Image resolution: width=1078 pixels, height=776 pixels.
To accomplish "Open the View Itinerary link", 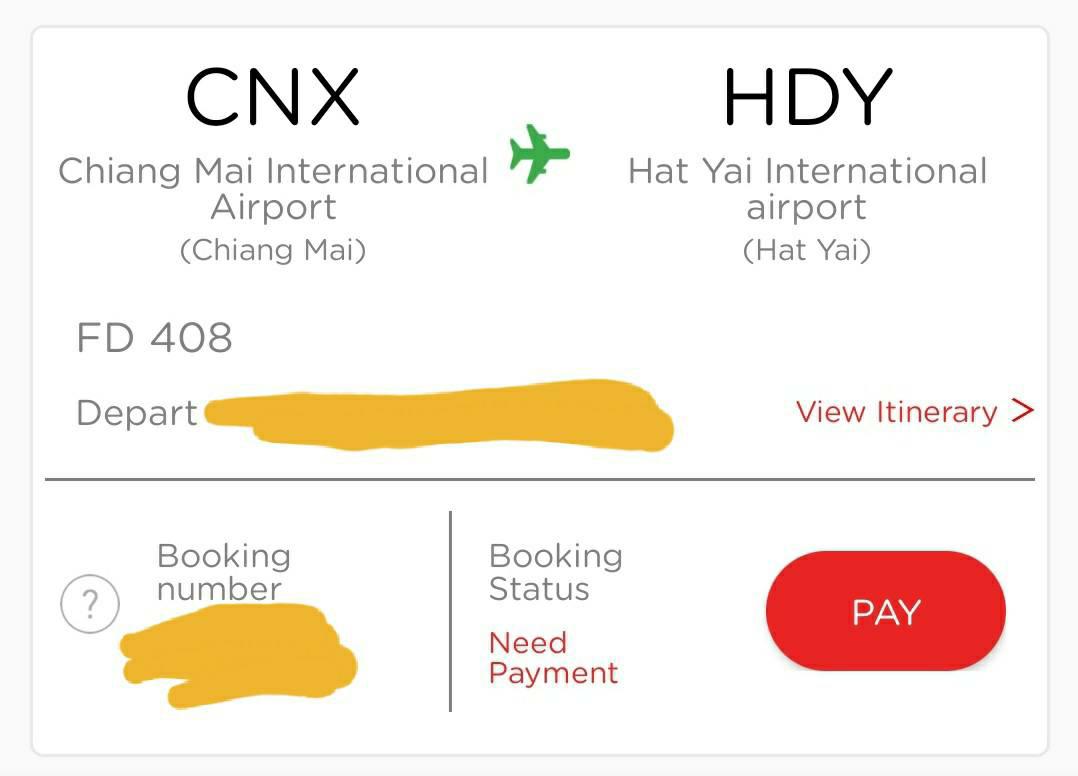I will click(896, 412).
